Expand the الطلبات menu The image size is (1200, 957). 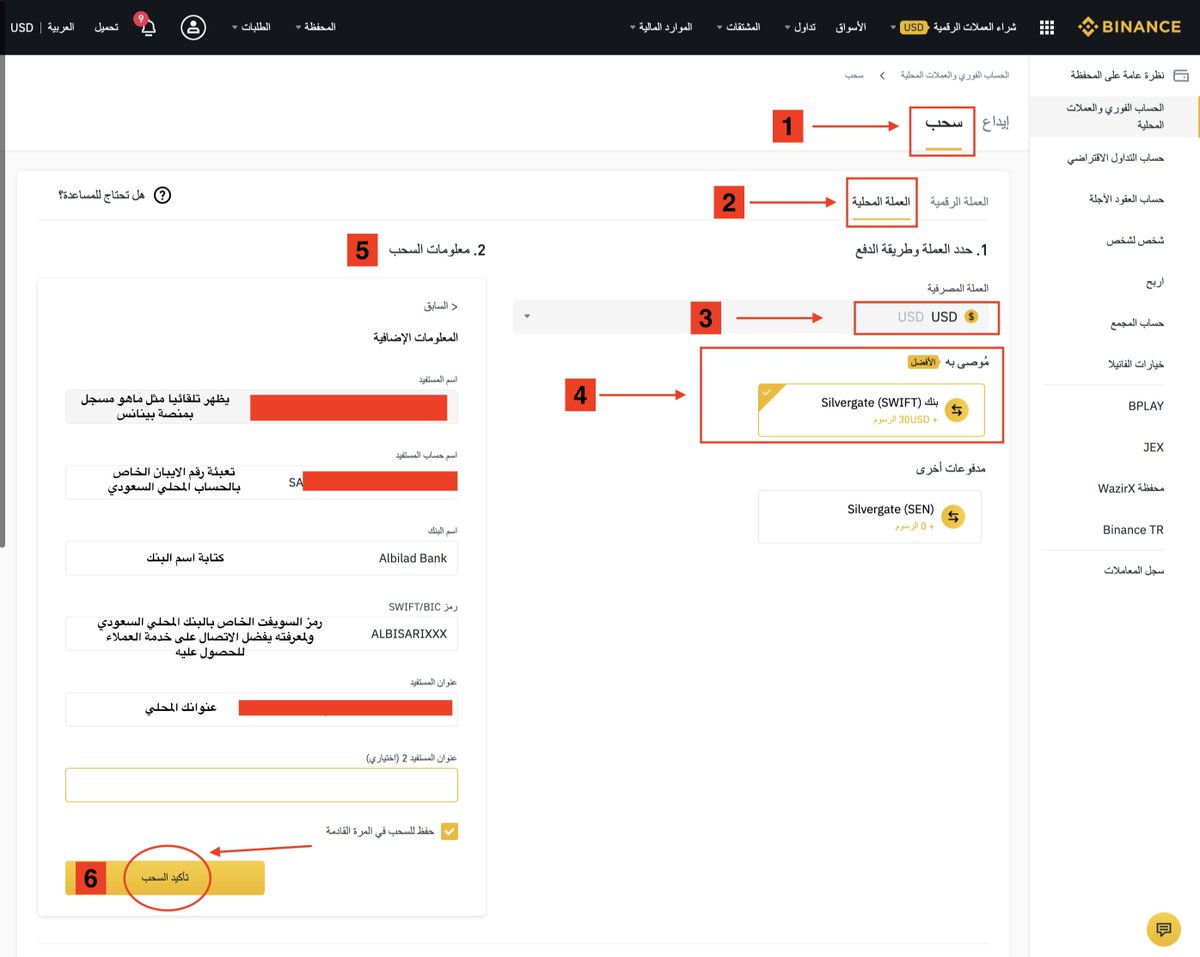coord(251,27)
